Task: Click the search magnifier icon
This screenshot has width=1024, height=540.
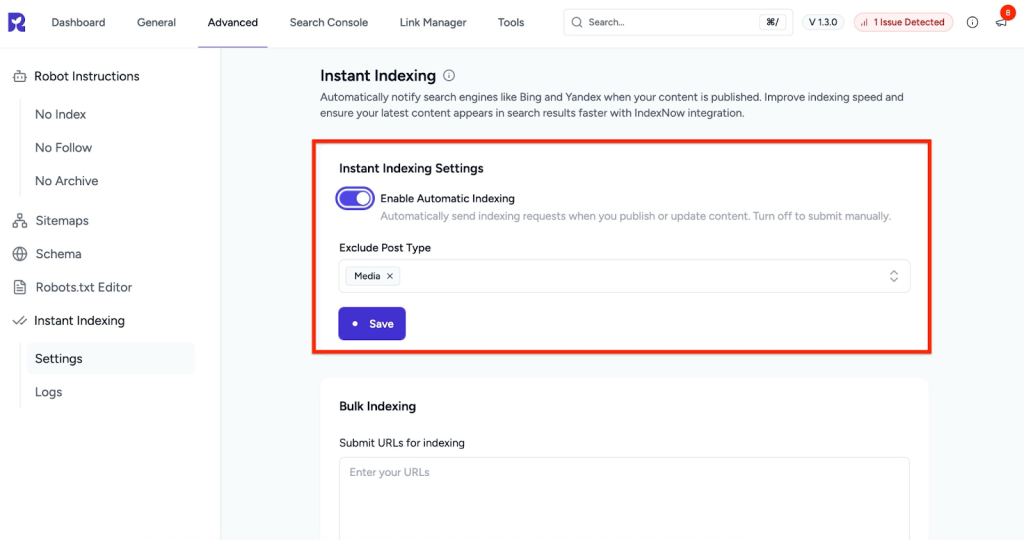Action: point(577,22)
